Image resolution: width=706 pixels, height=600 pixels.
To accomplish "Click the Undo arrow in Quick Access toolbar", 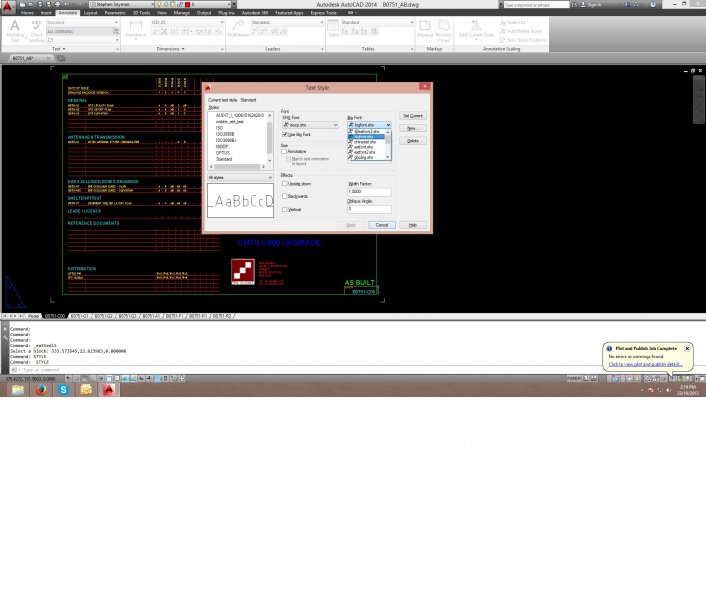I will coord(67,4).
